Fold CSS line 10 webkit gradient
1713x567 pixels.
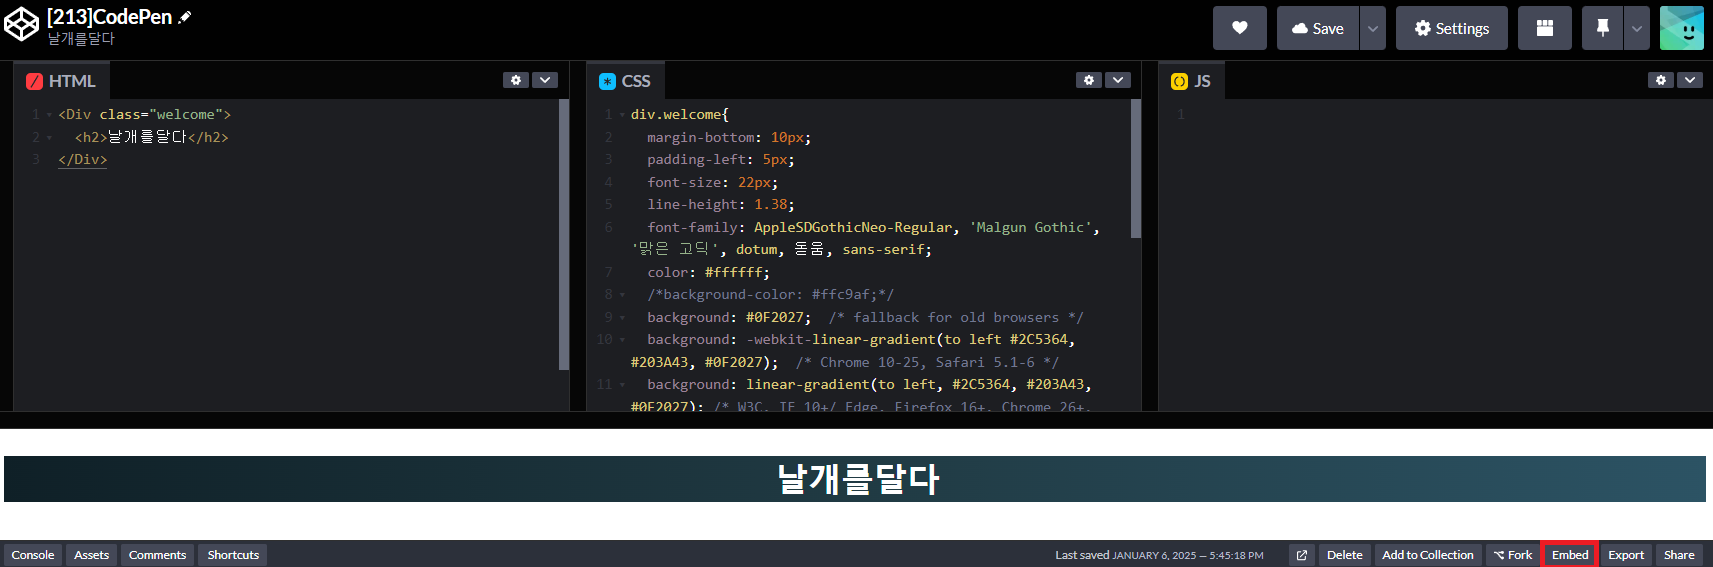[x=622, y=340]
